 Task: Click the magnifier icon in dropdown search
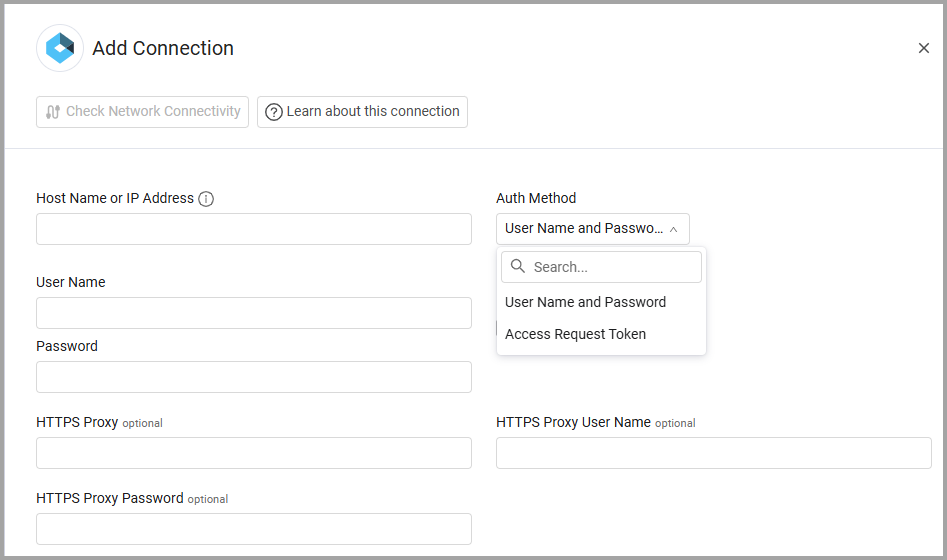pos(518,267)
